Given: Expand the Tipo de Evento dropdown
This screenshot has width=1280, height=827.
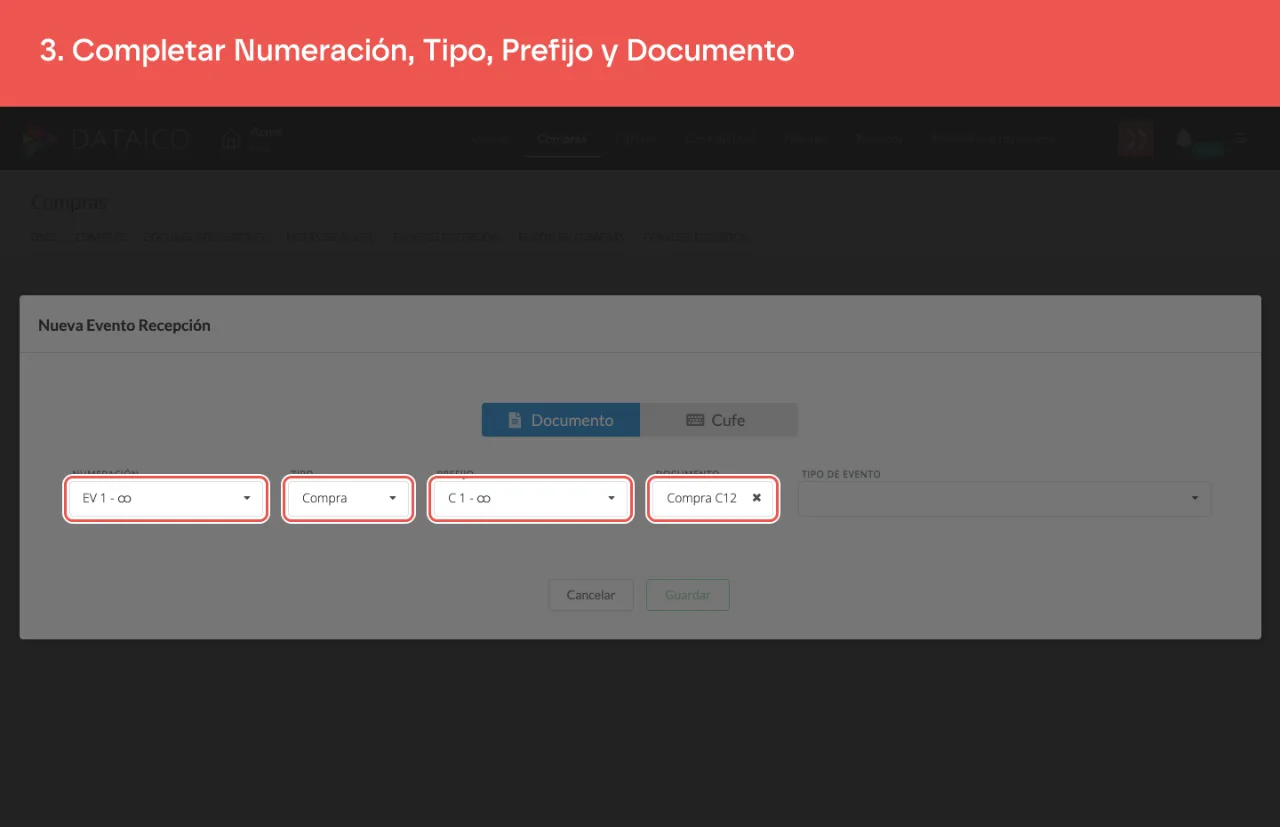Looking at the screenshot, I should coord(1005,499).
